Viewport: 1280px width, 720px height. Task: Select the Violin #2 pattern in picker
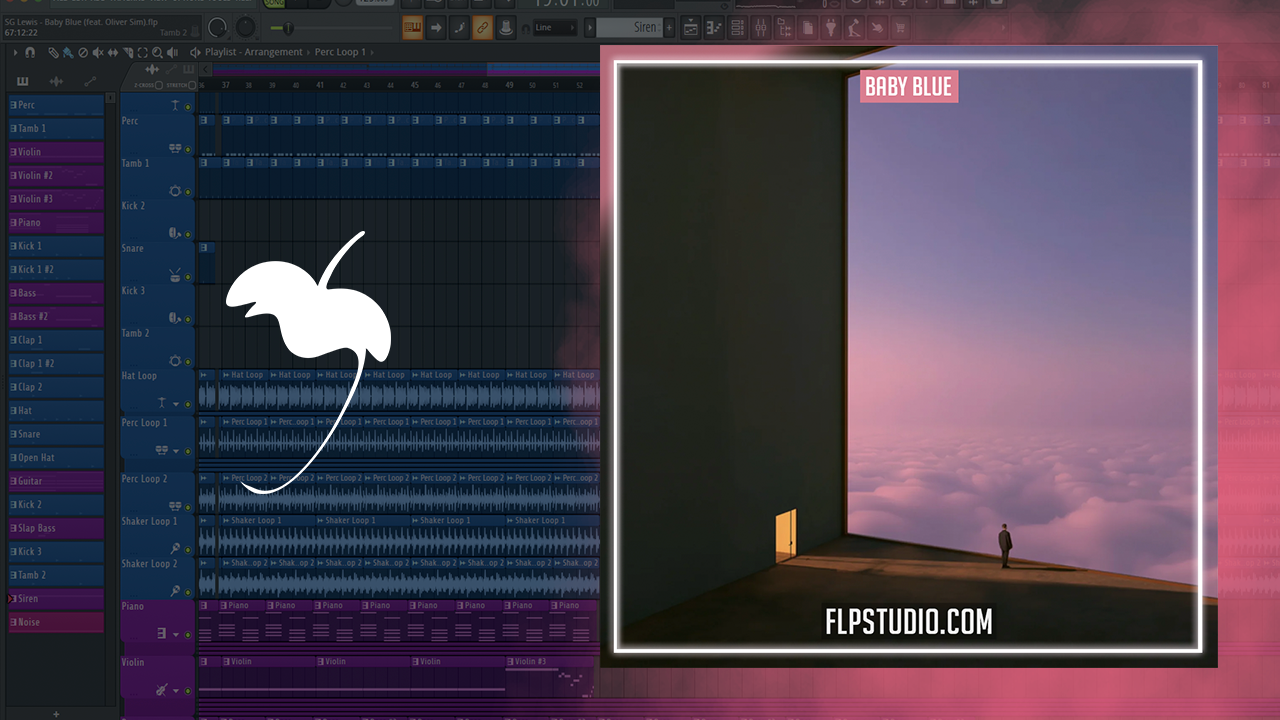(x=55, y=176)
